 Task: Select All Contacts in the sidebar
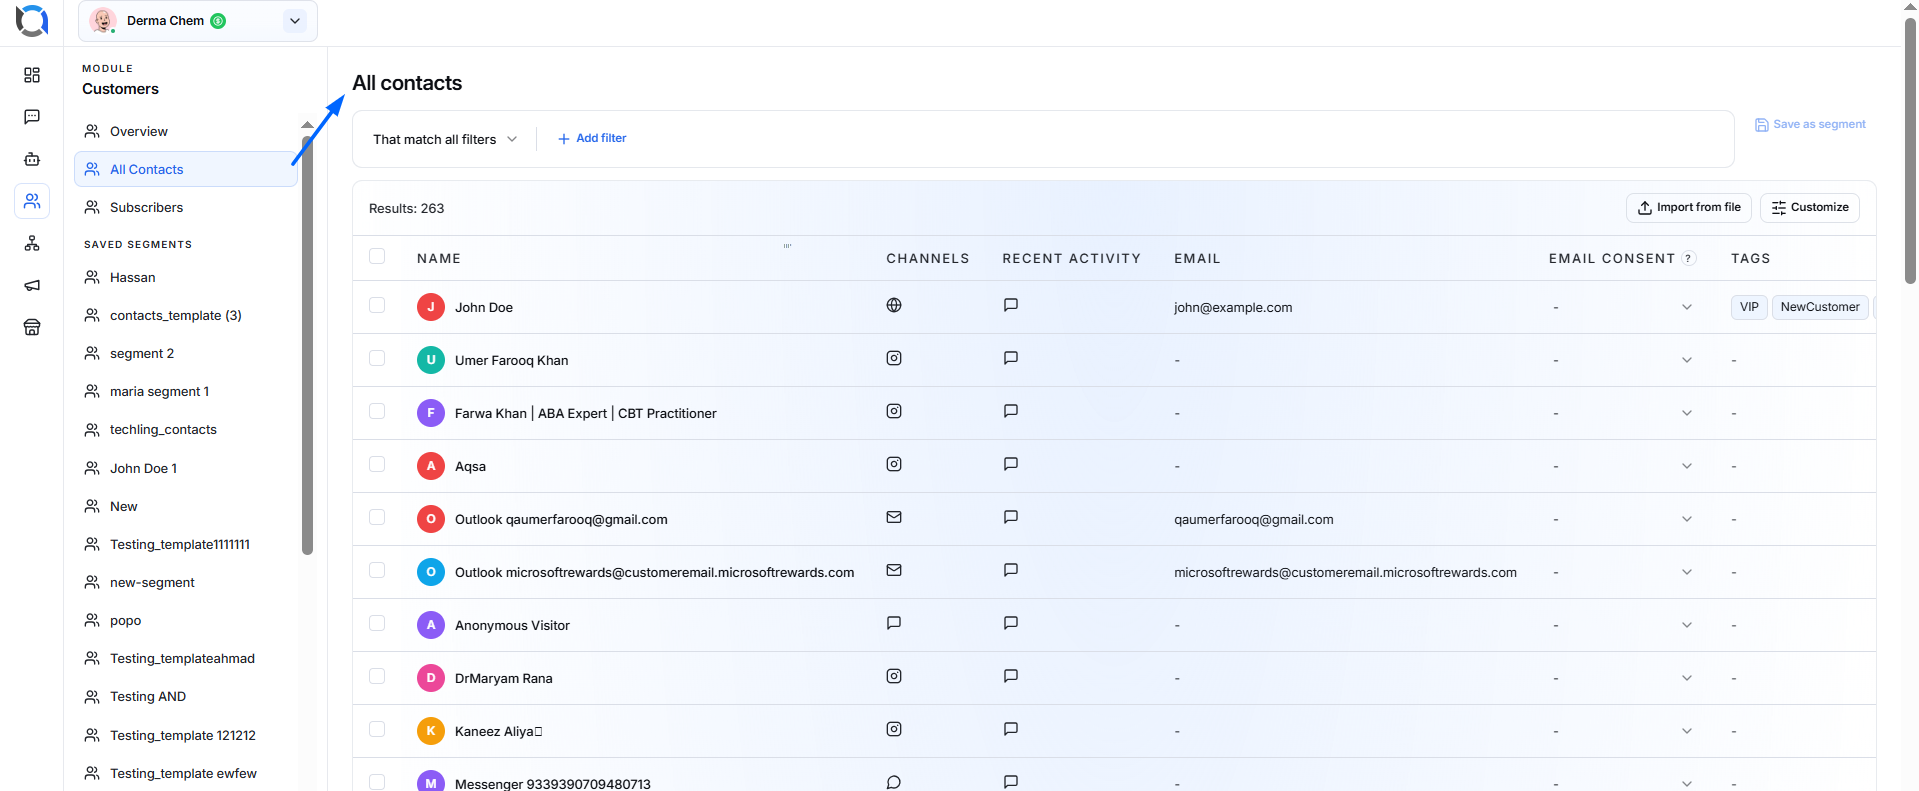(x=186, y=169)
